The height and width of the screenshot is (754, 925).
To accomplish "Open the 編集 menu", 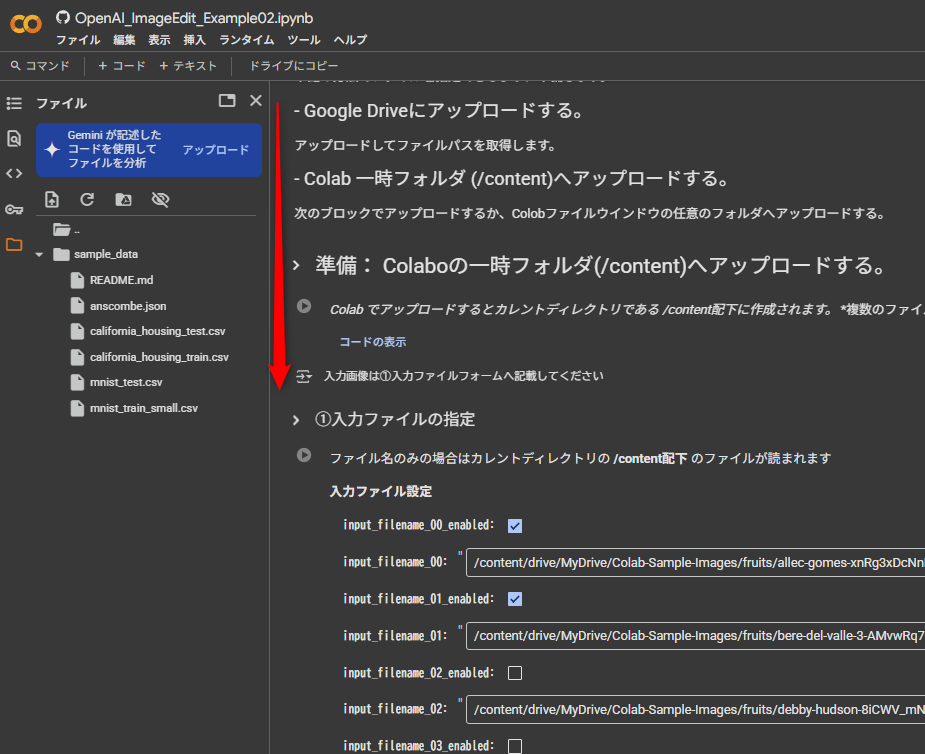I will click(124, 40).
